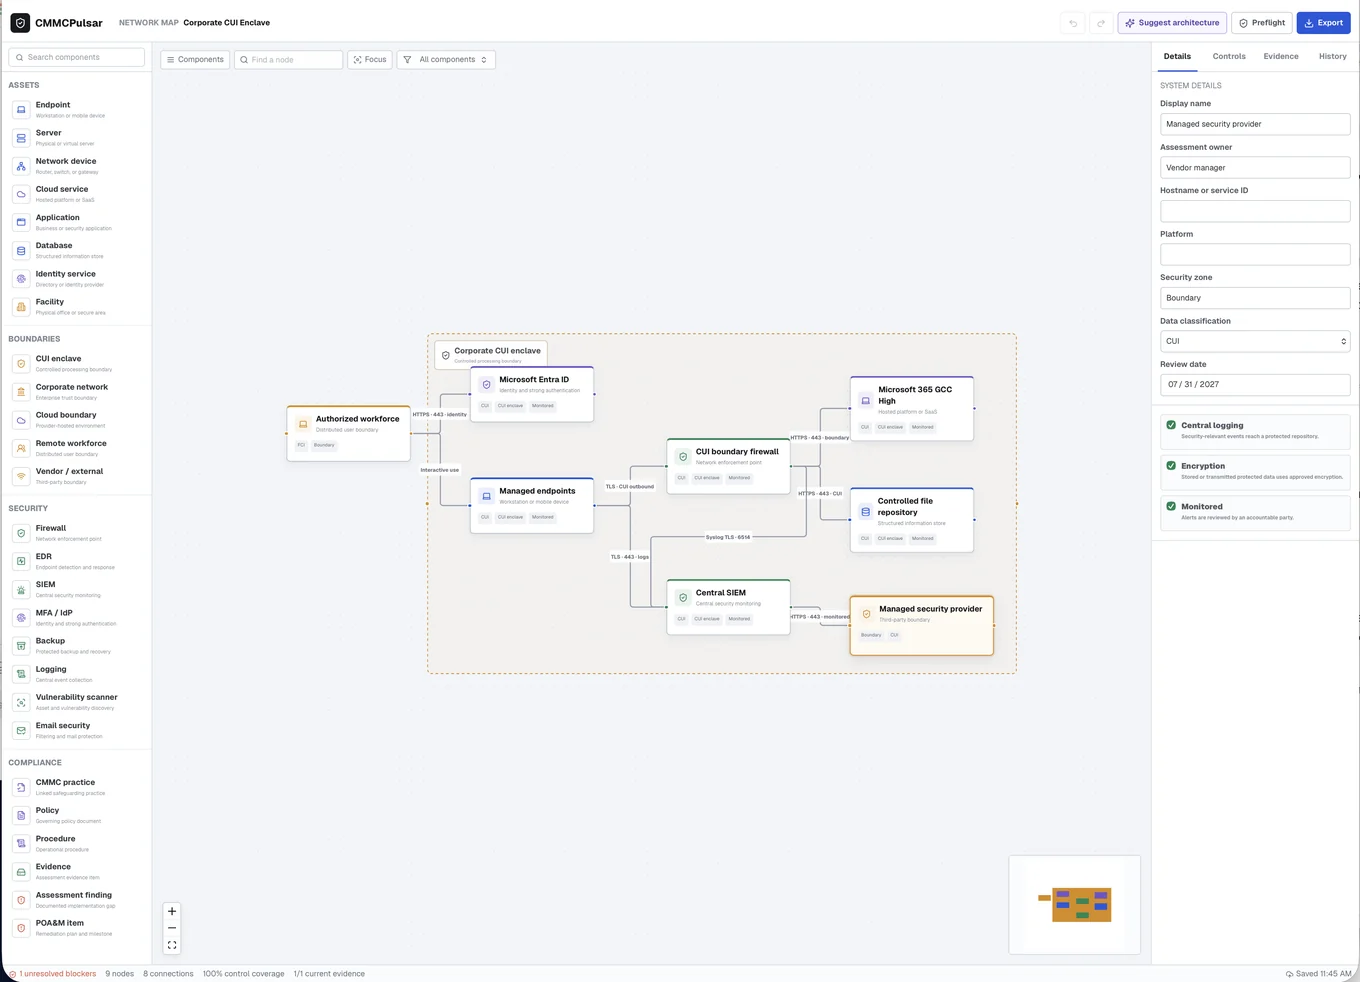Undo the last change
This screenshot has width=1360, height=982.
[x=1073, y=23]
